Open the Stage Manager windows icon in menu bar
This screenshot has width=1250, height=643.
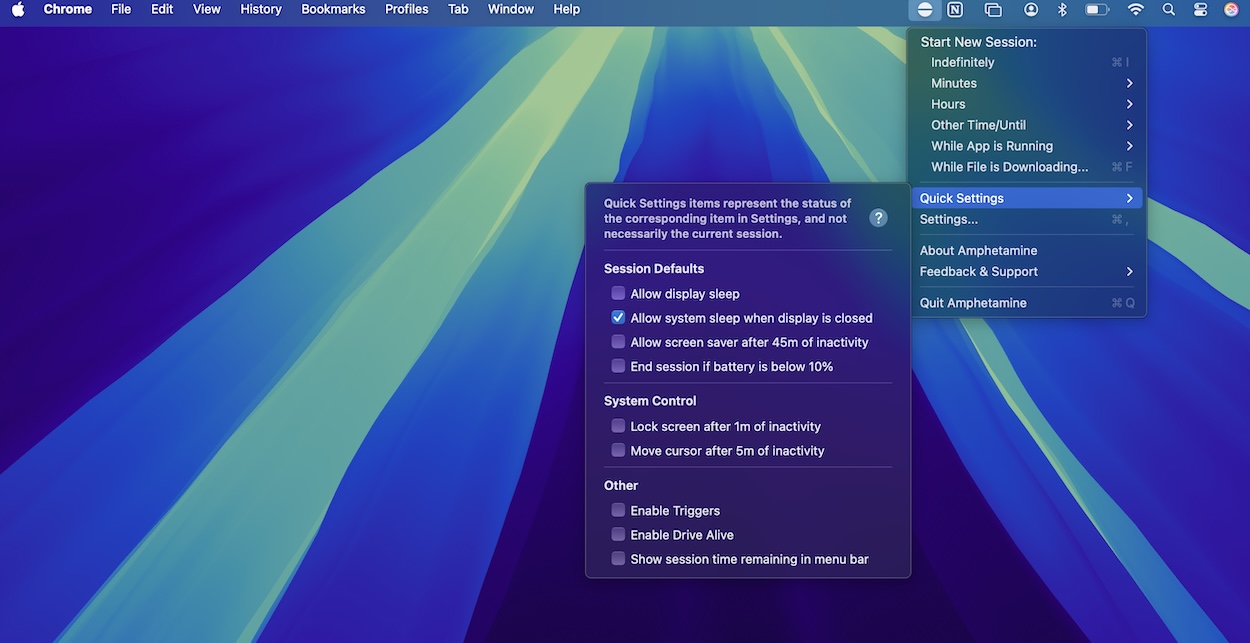coord(993,9)
